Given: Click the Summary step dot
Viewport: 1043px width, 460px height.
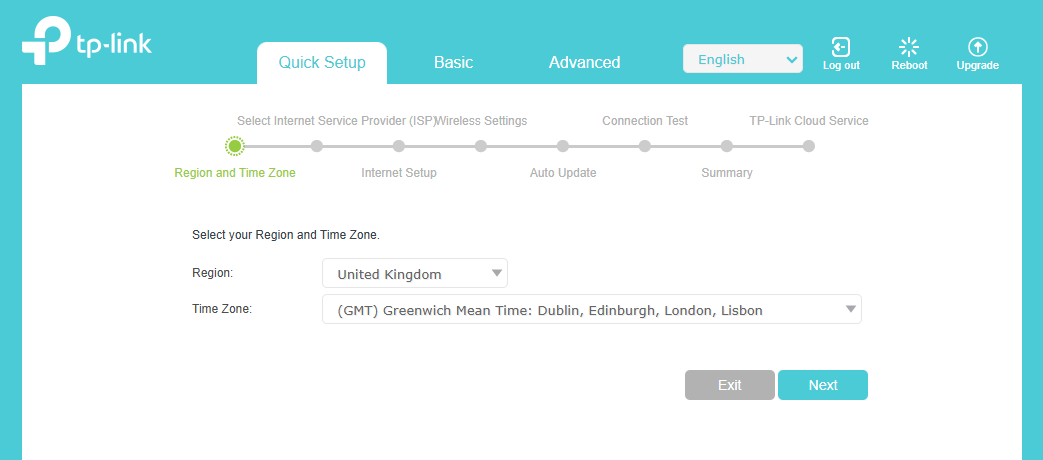Looking at the screenshot, I should (x=726, y=146).
